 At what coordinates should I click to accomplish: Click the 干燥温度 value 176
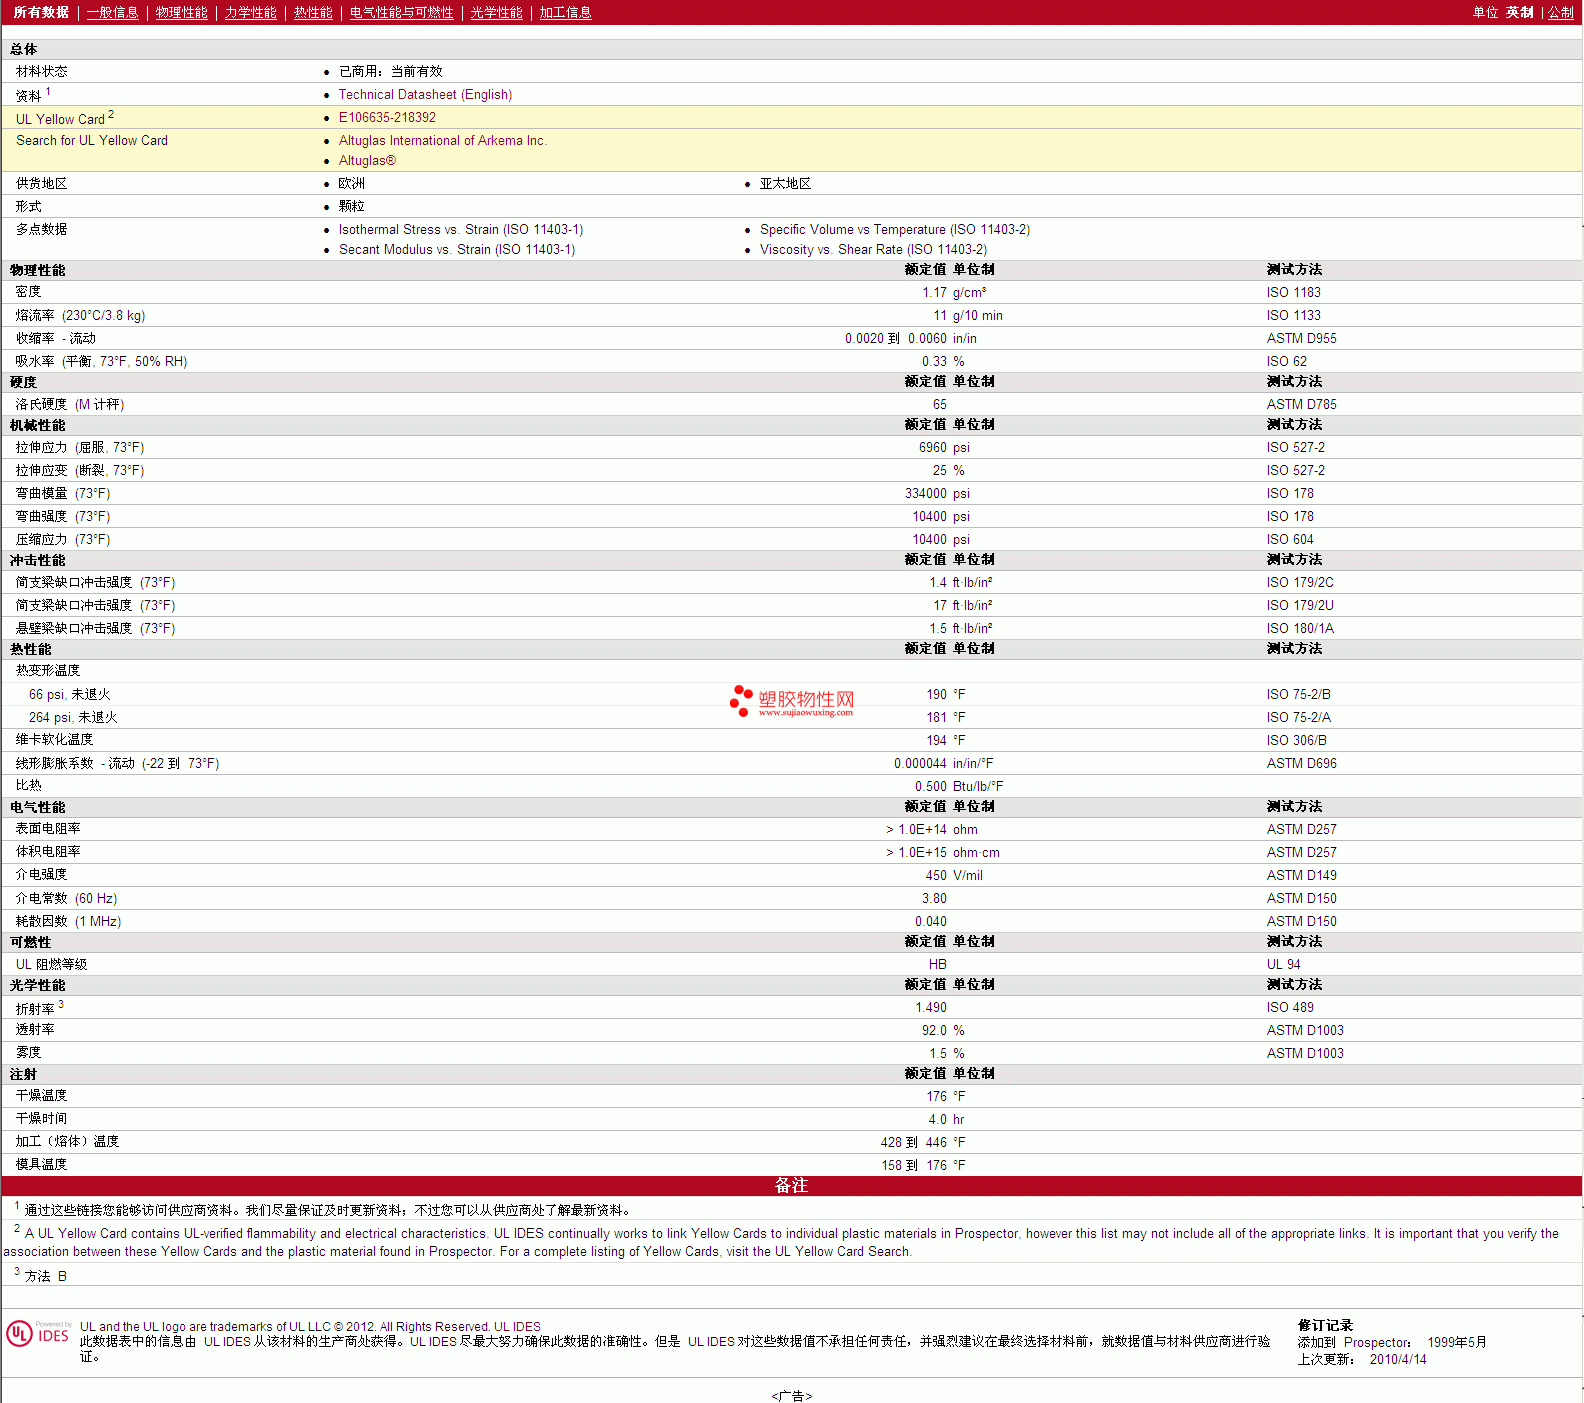coord(936,1096)
